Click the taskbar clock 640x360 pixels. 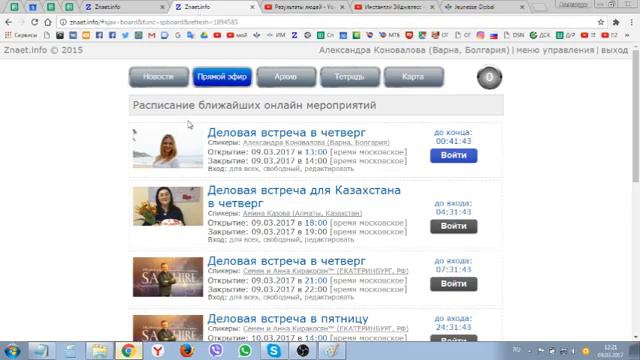click(x=610, y=351)
